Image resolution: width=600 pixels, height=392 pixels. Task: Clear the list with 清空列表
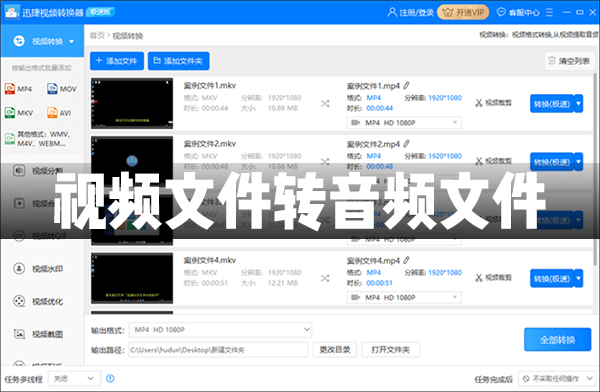pos(569,61)
